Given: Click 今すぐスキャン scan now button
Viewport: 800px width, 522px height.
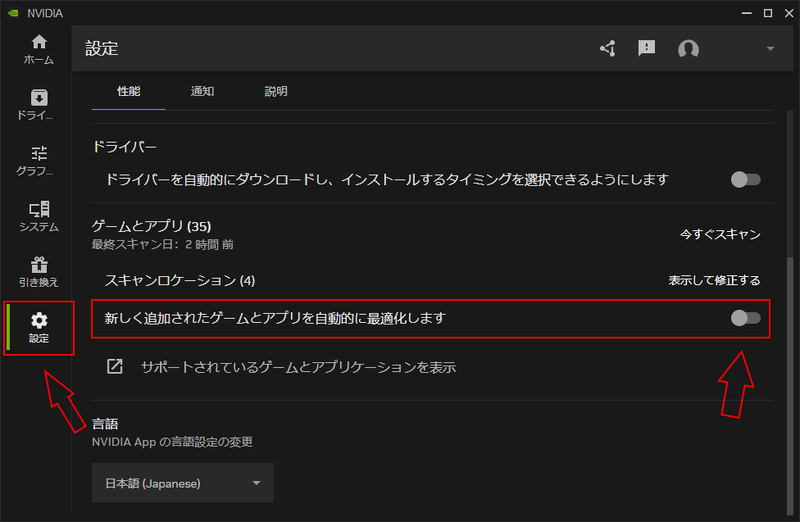Looking at the screenshot, I should [x=720, y=234].
